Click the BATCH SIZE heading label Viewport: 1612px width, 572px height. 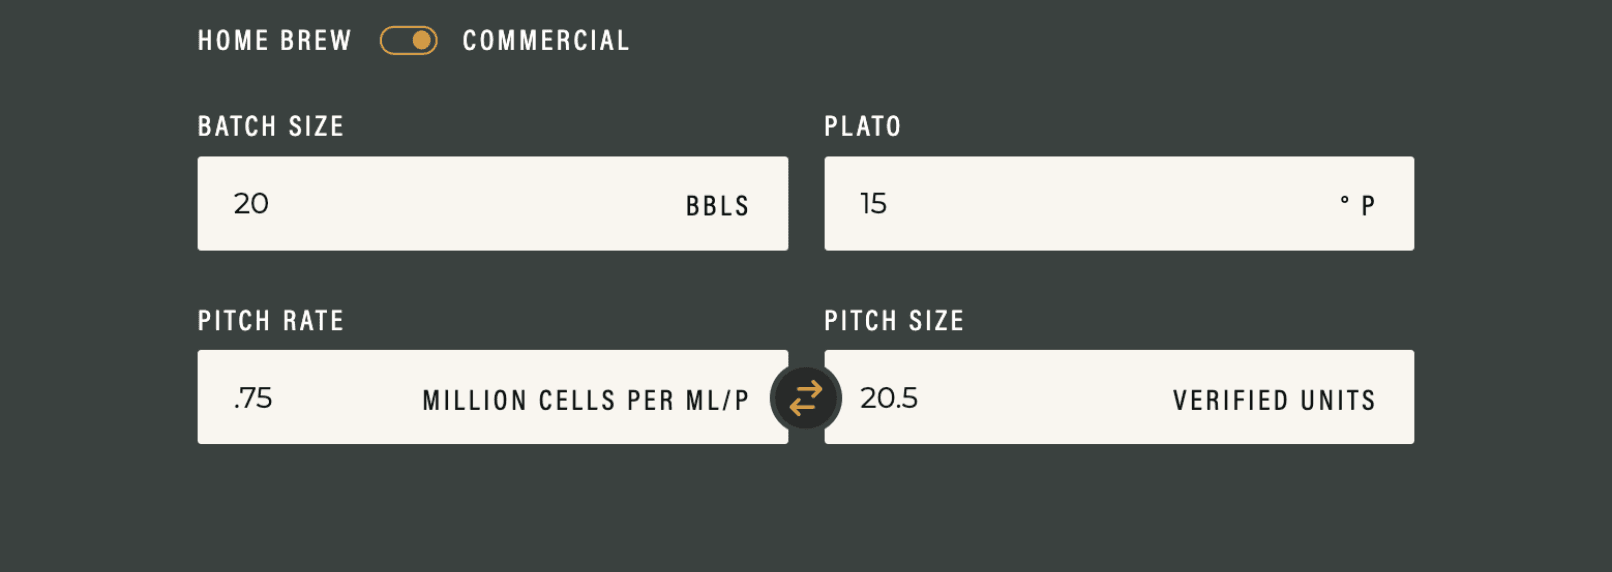tap(271, 126)
